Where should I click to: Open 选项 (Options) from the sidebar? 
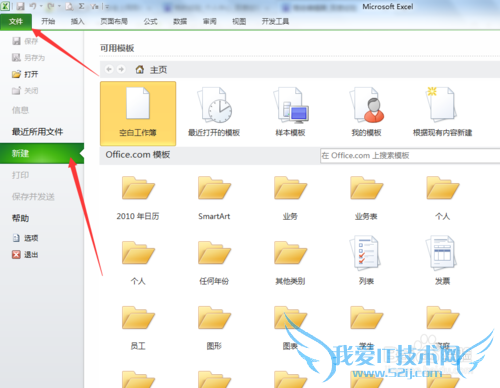click(25, 238)
